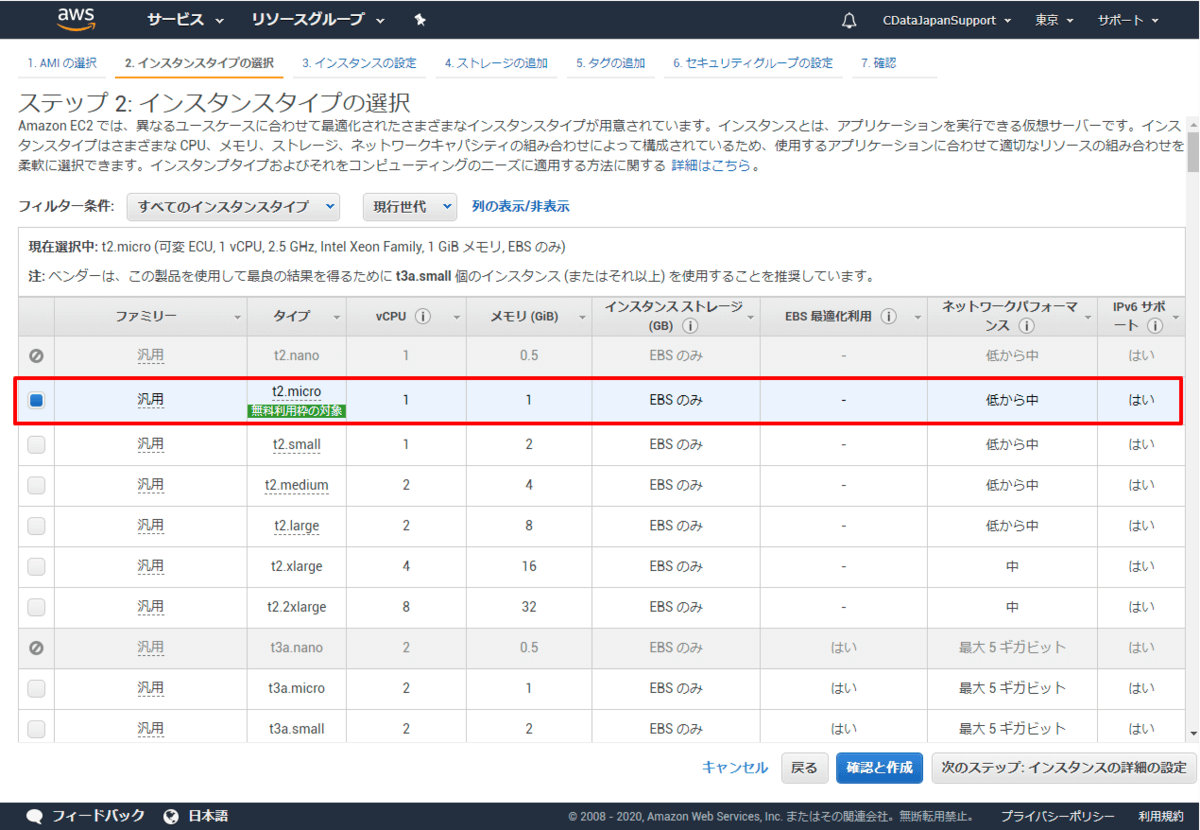
Task: Click the 汎用 family cell in t2.small row
Action: click(150, 445)
